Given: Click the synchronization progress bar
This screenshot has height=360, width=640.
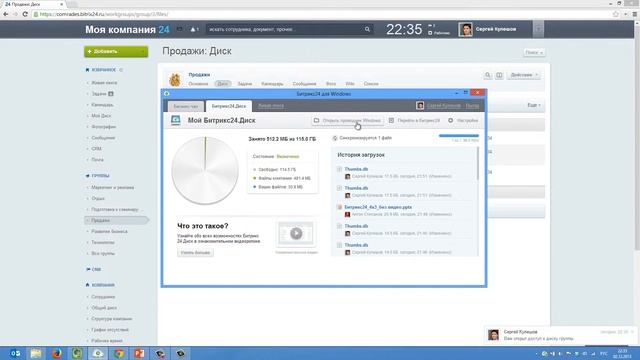Looking at the screenshot, I should click(459, 136).
